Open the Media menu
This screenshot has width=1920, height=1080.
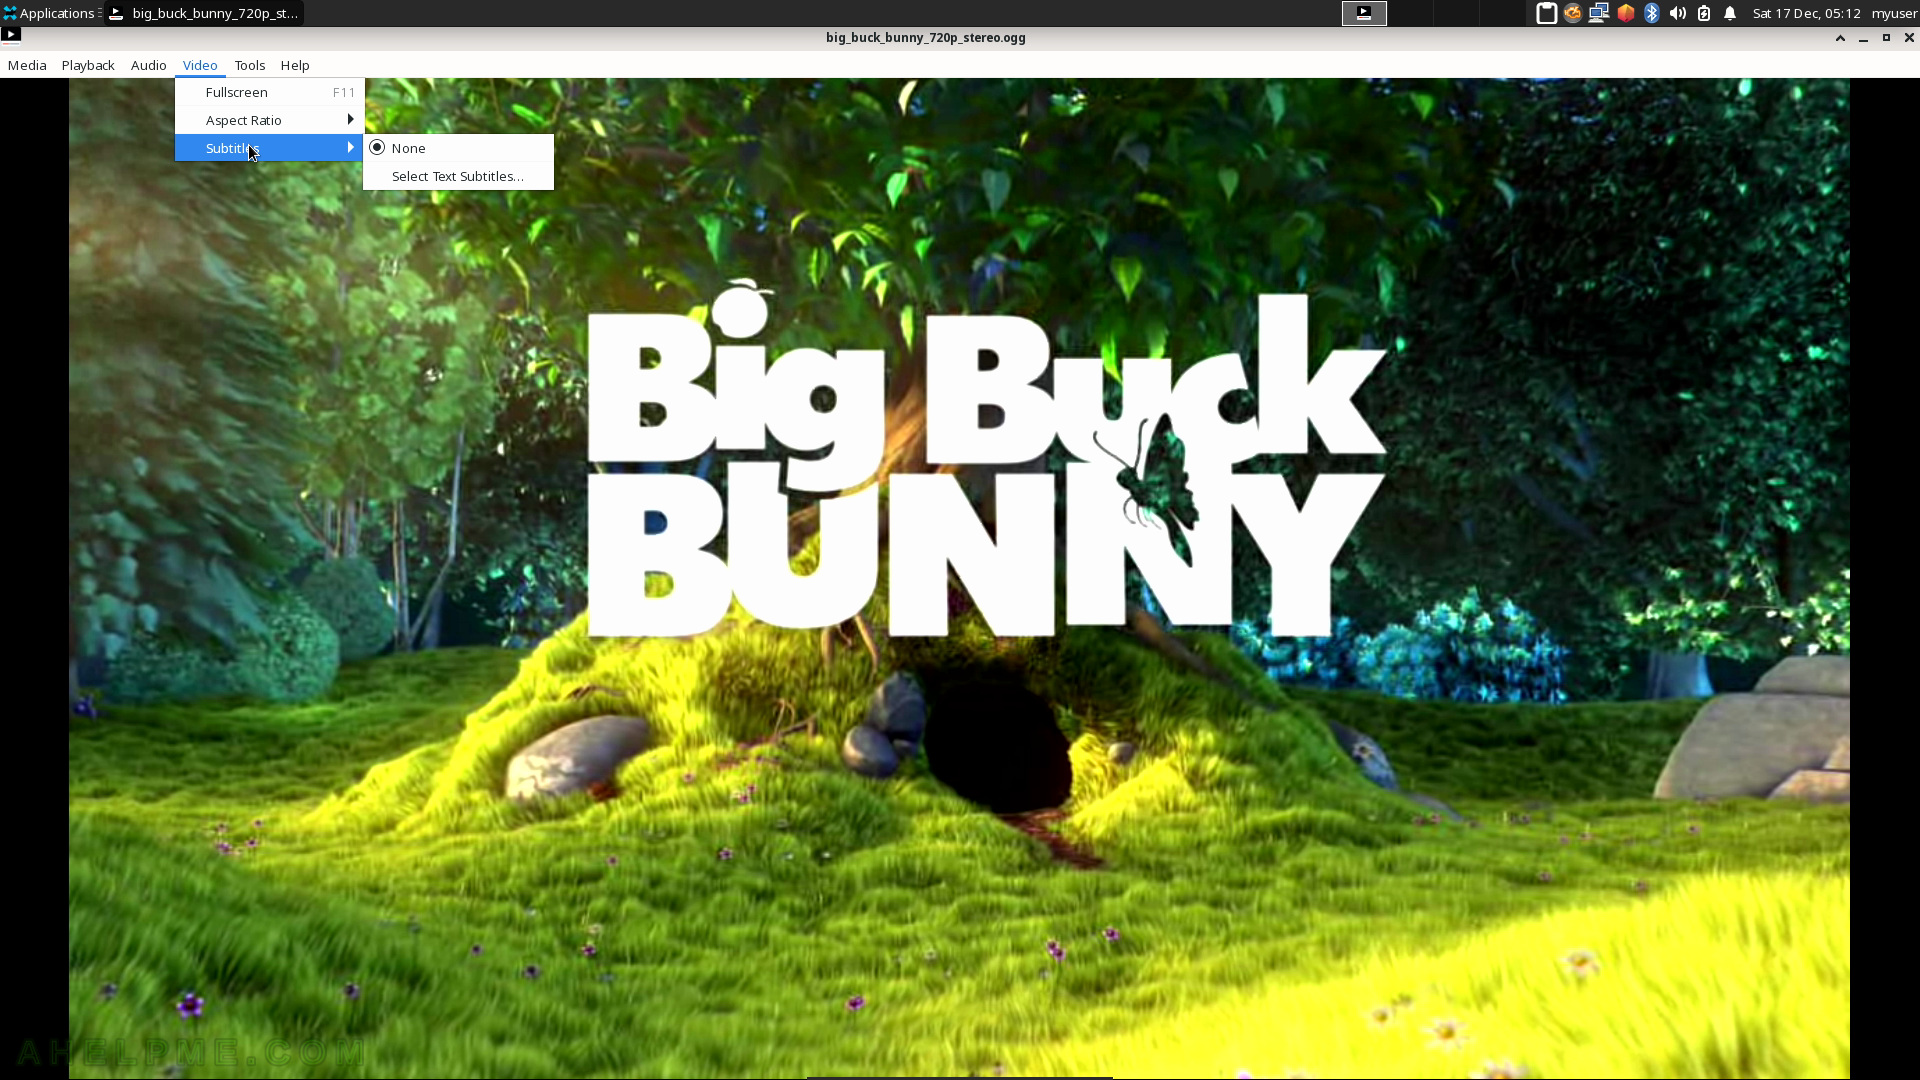point(27,65)
